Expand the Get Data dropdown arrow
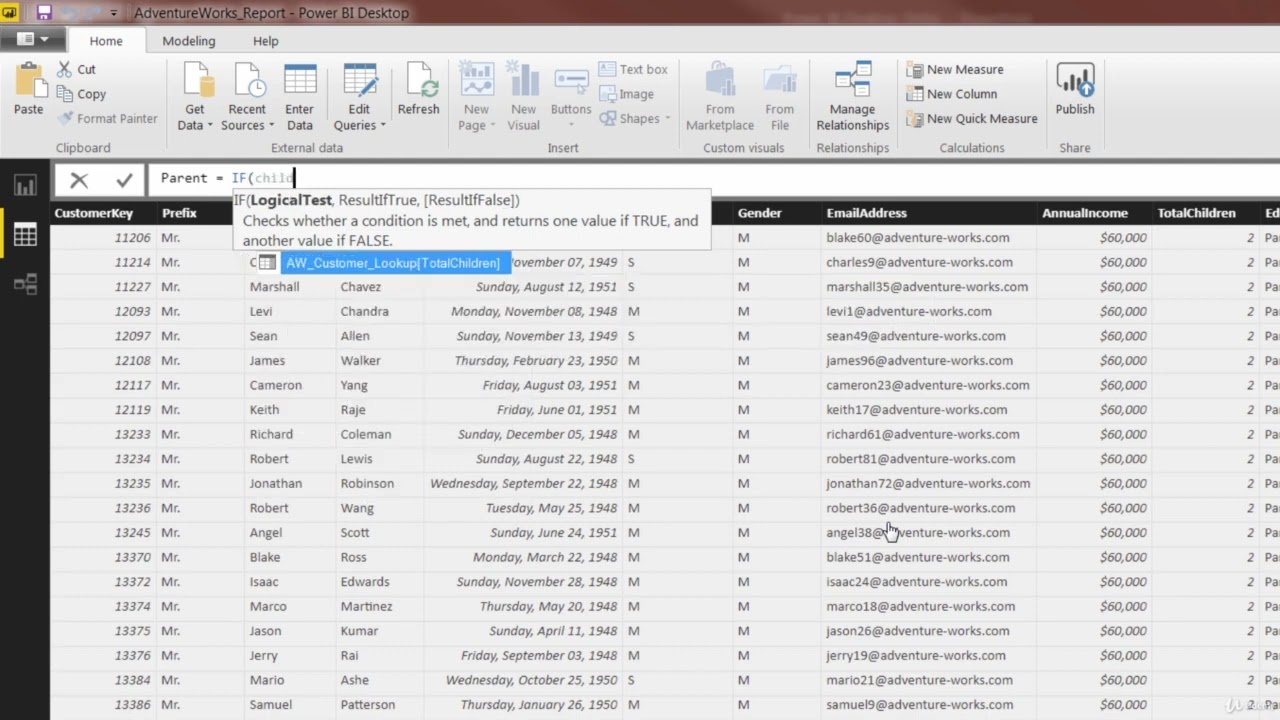This screenshot has width=1280, height=720. pos(210,126)
